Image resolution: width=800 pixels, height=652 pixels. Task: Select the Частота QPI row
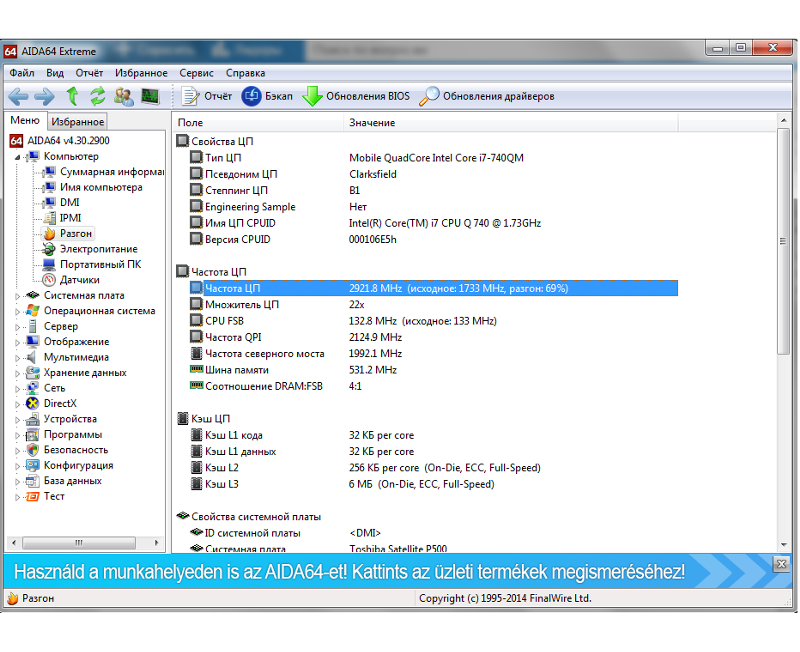(x=433, y=337)
